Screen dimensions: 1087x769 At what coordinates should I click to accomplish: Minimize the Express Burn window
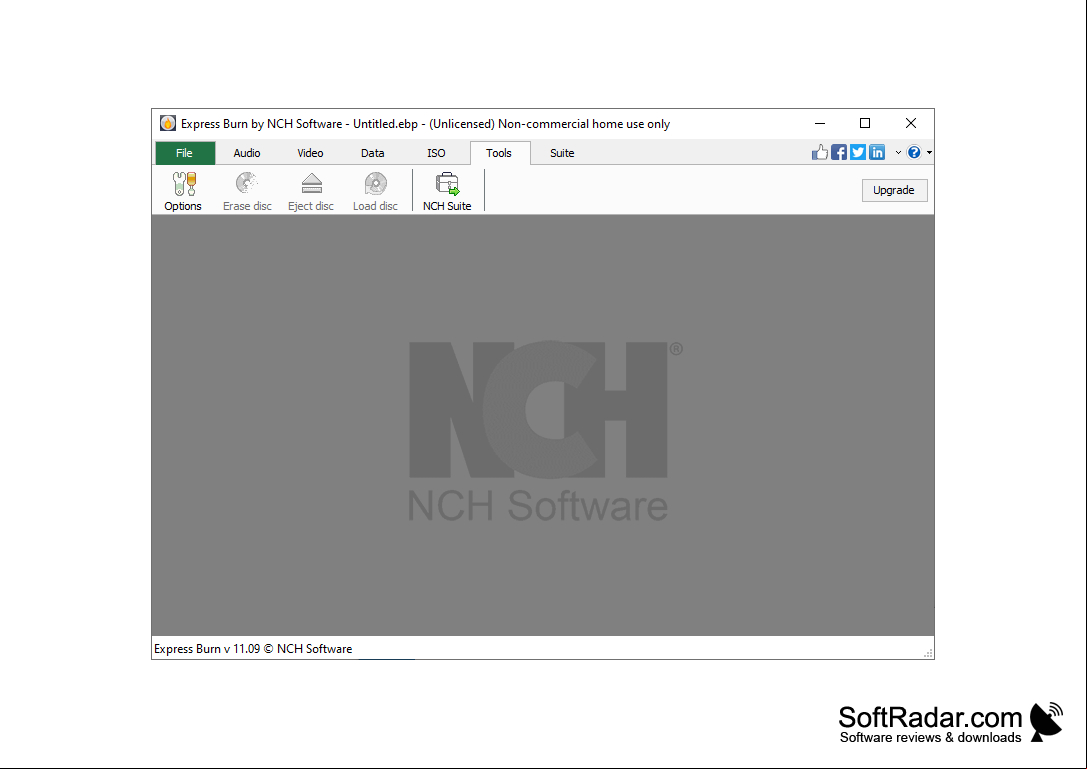(x=820, y=123)
